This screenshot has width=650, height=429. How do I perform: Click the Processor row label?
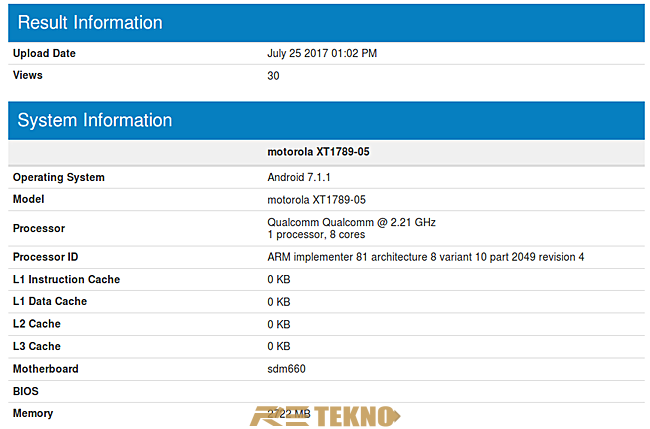(x=39, y=228)
